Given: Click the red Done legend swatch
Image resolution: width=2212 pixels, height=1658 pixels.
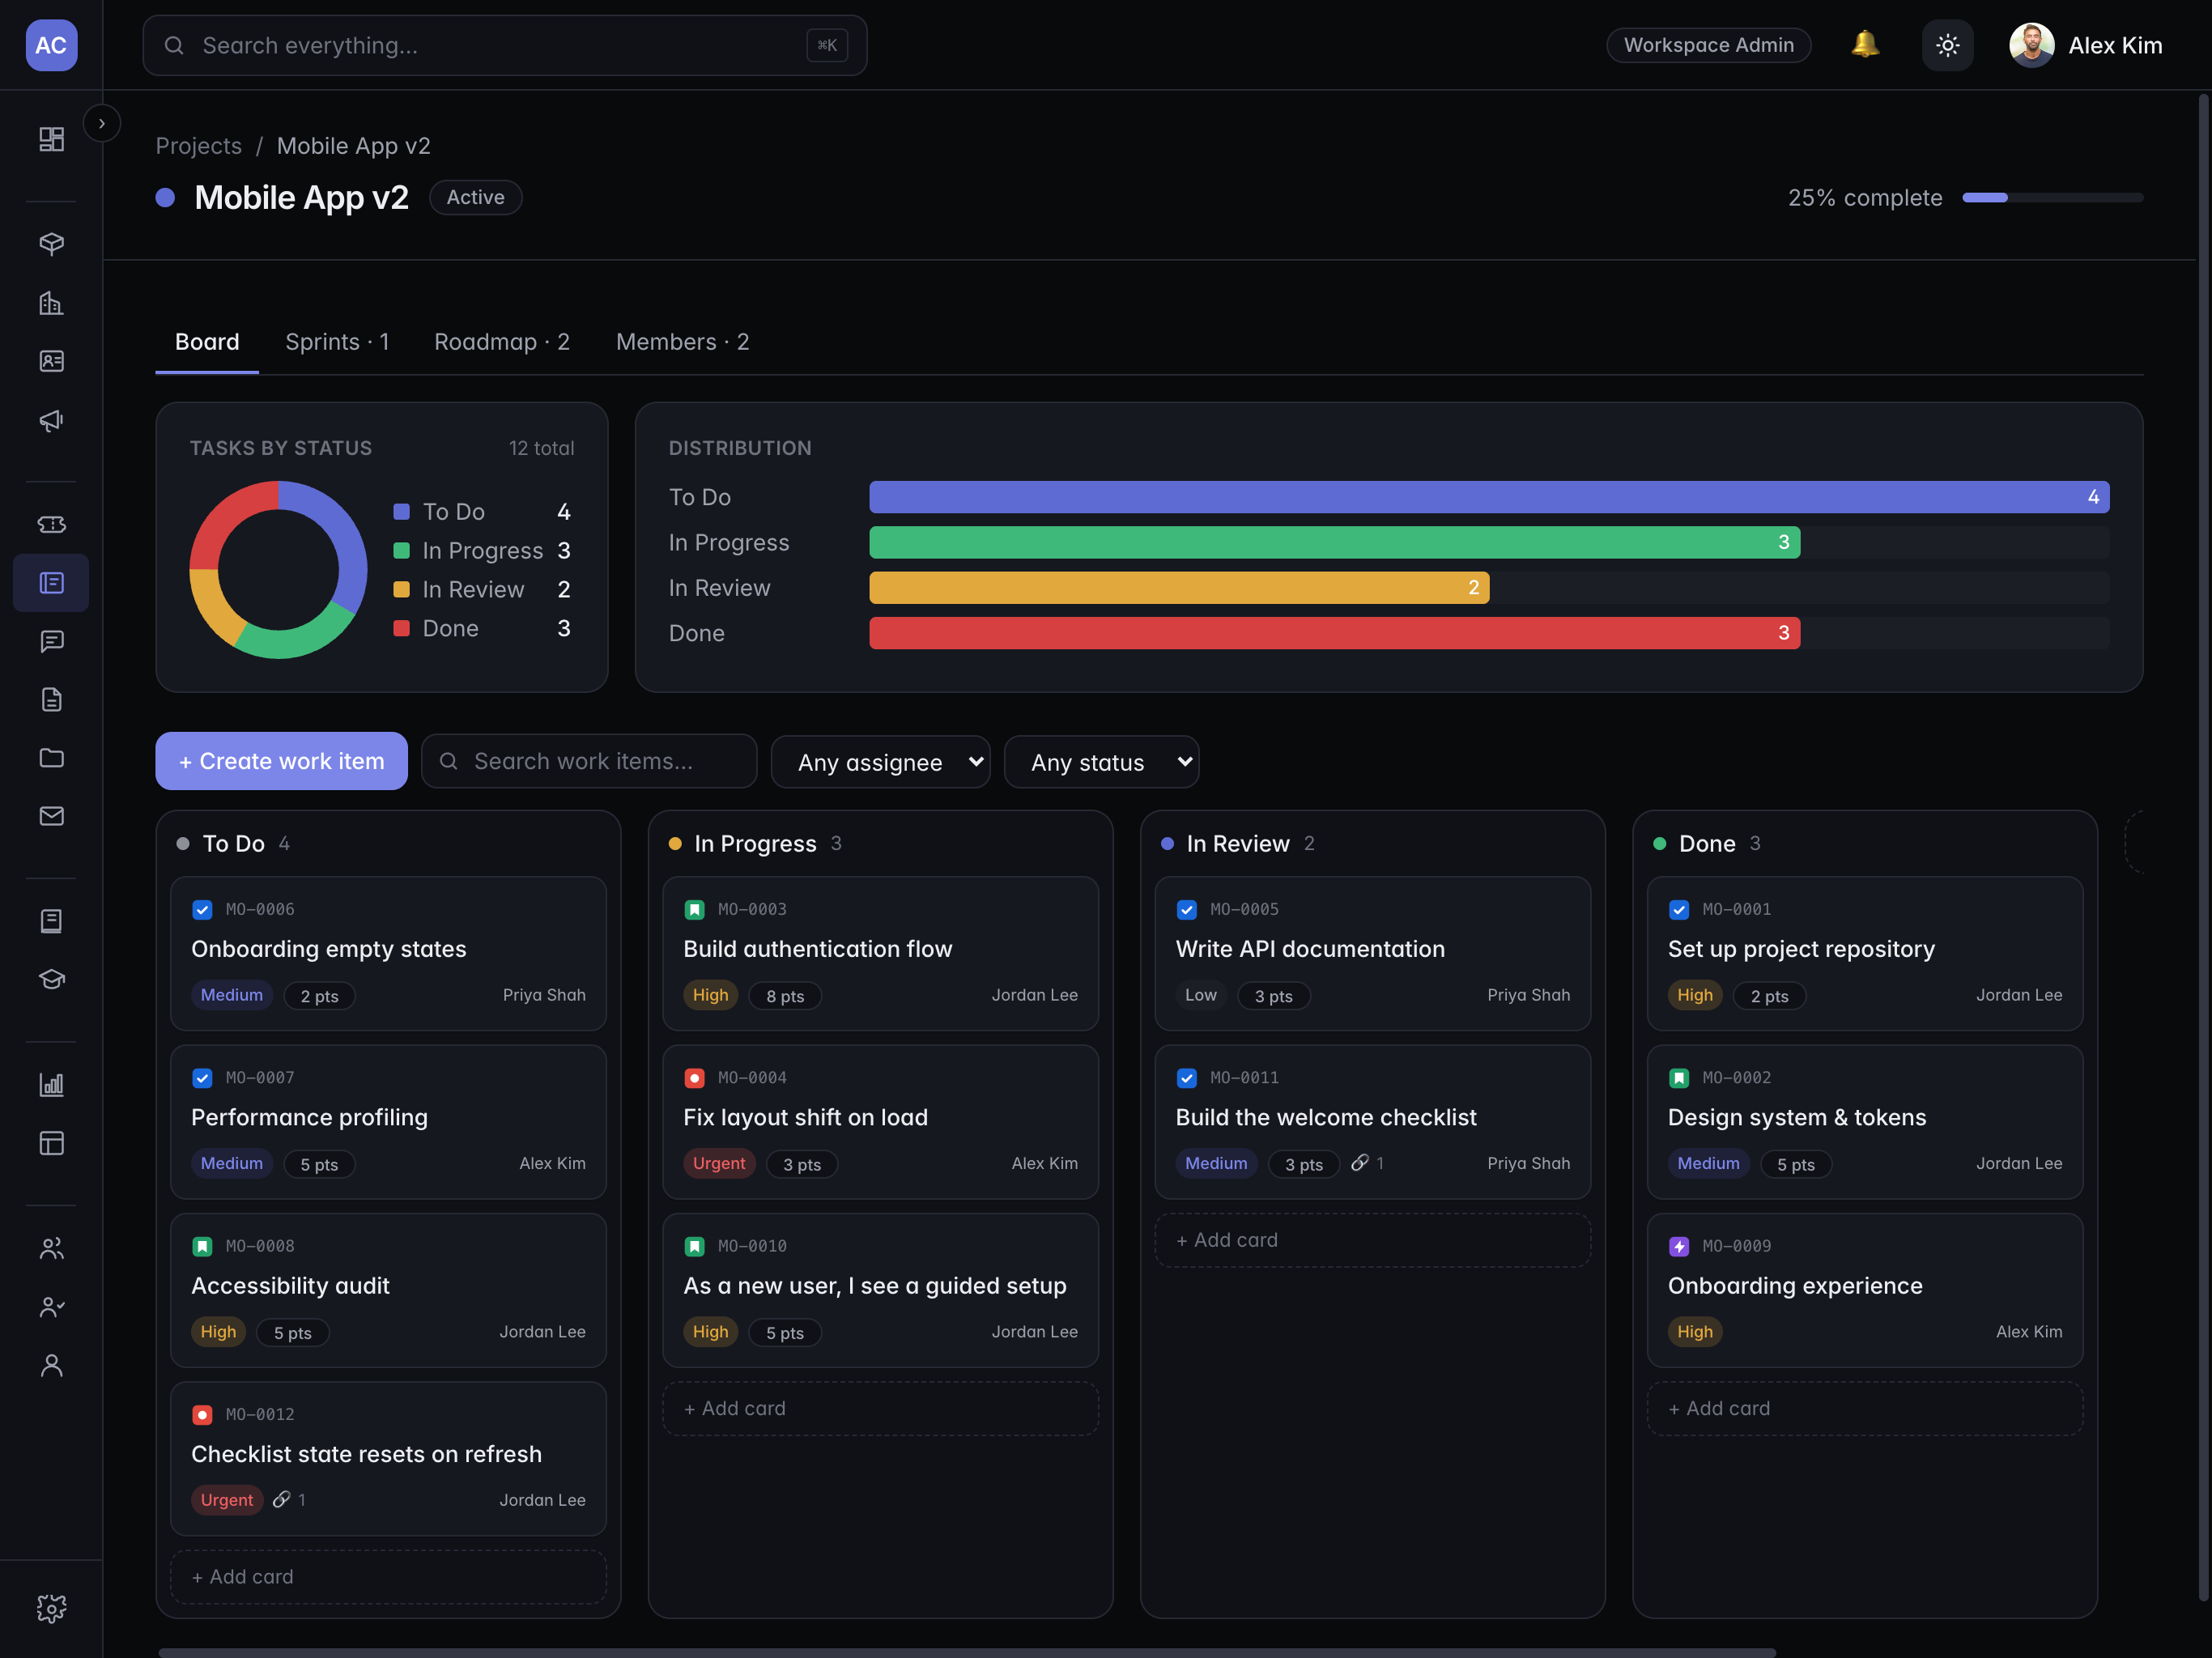Looking at the screenshot, I should (401, 628).
